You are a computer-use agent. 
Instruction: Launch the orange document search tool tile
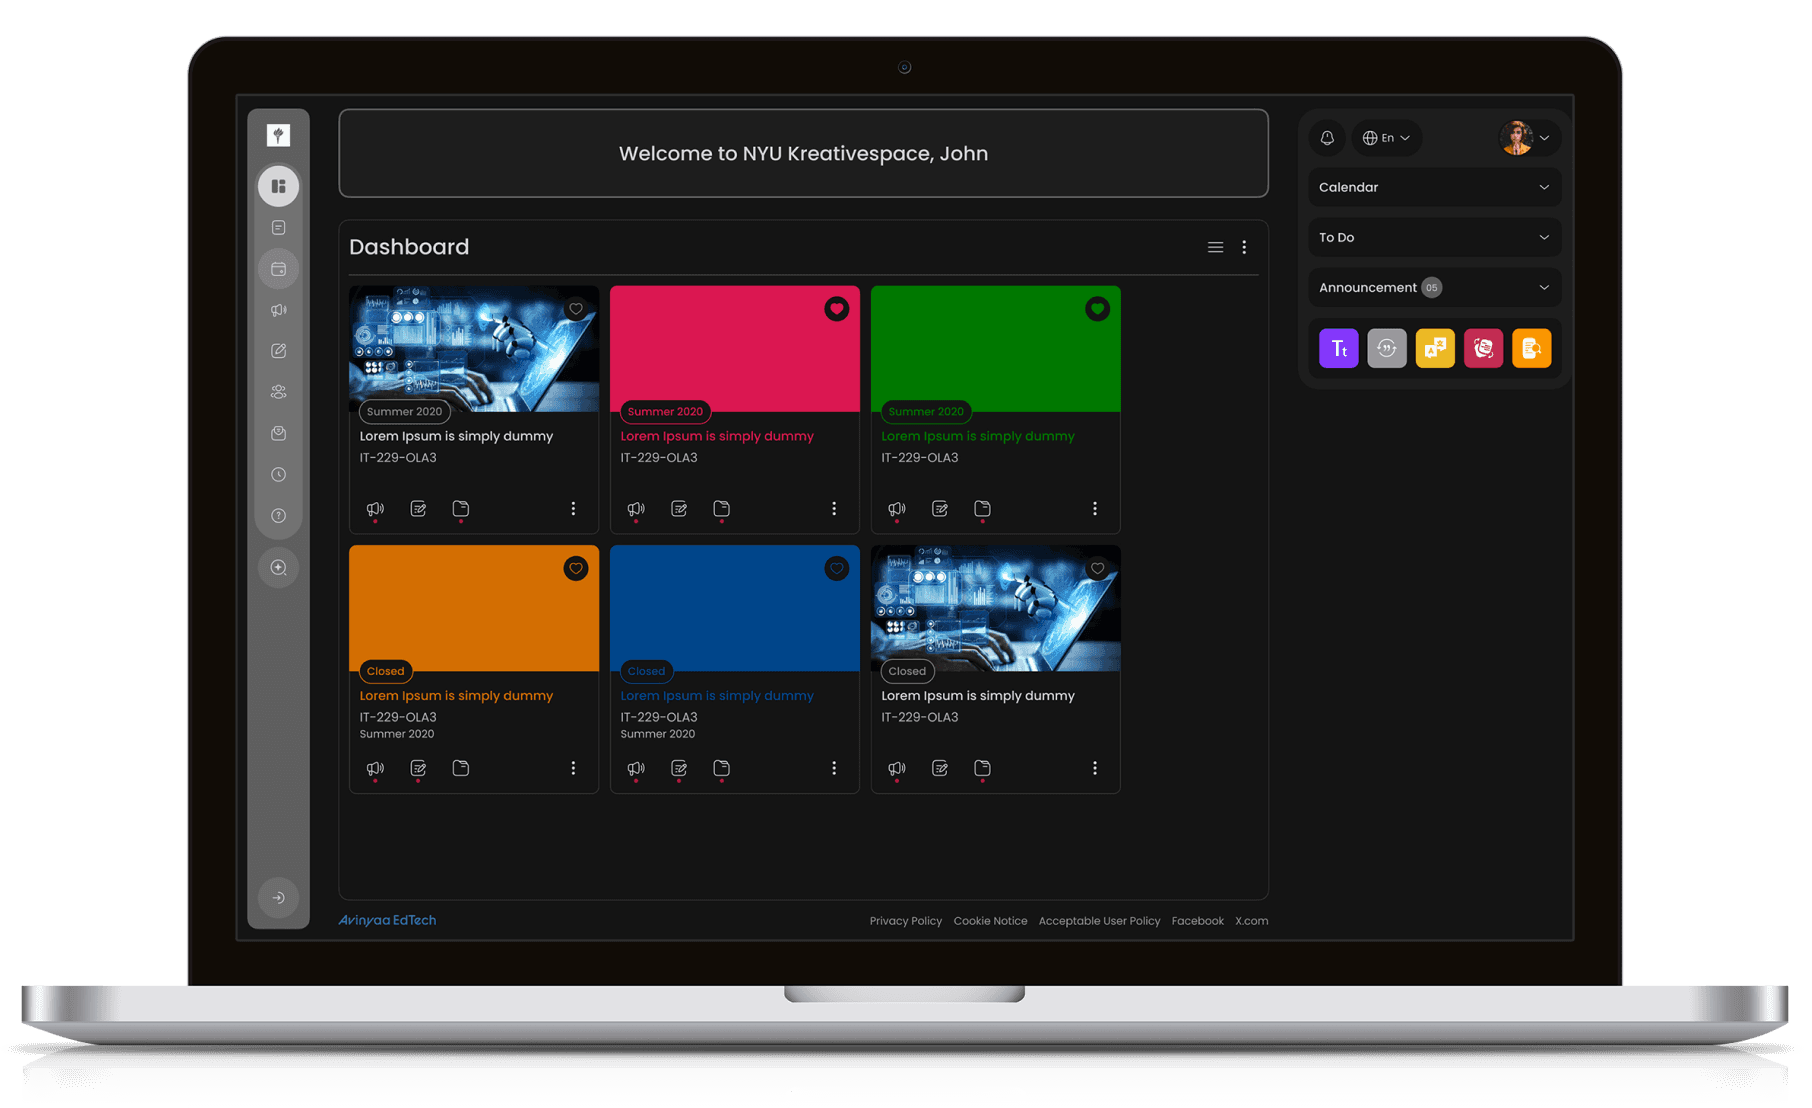coord(1531,348)
